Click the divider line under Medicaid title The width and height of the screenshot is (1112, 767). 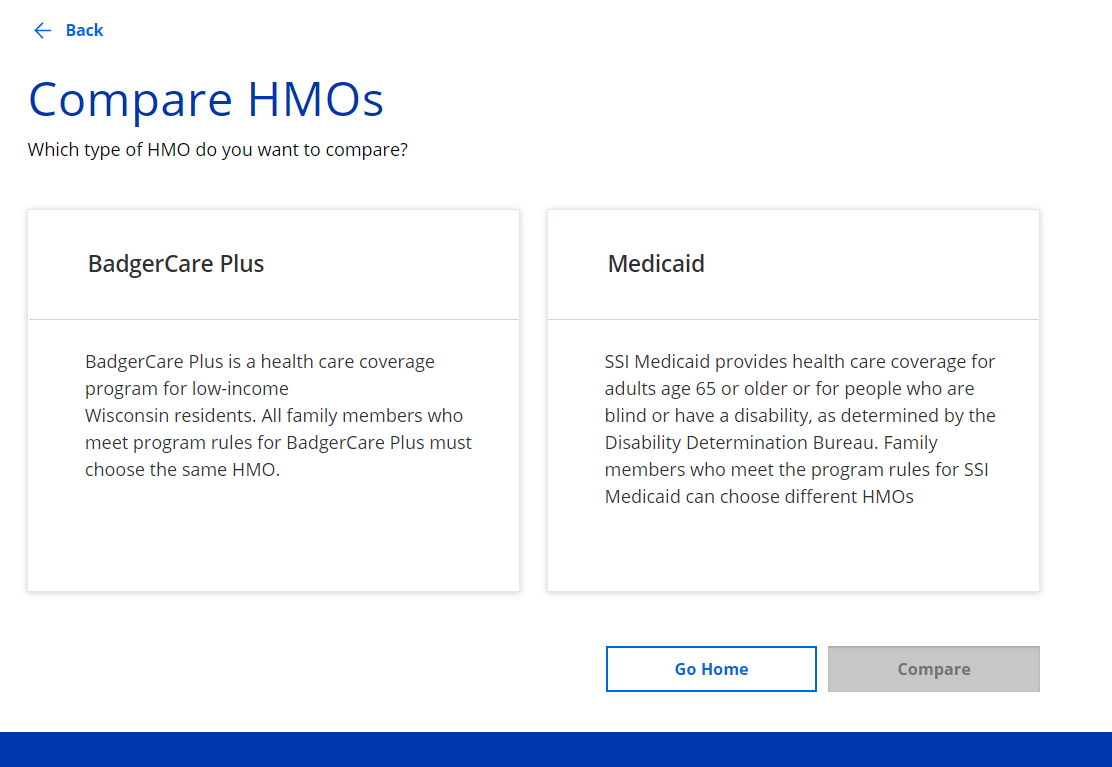(793, 320)
